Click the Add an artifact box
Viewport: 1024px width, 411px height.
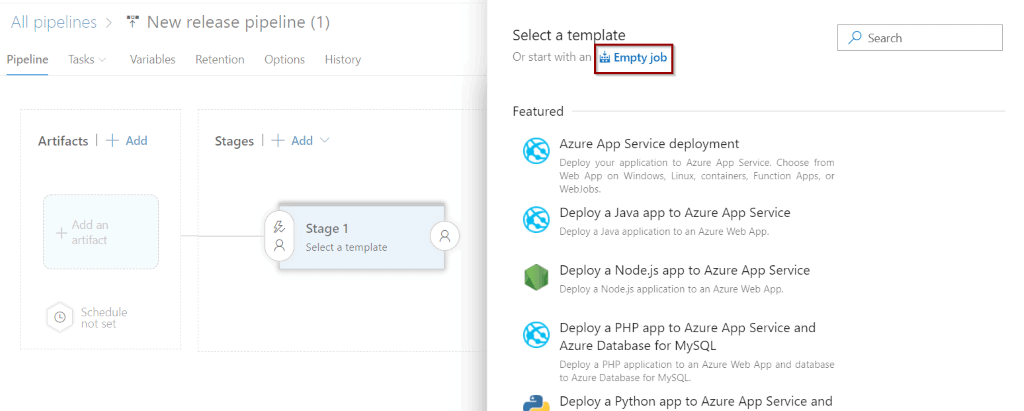click(101, 232)
